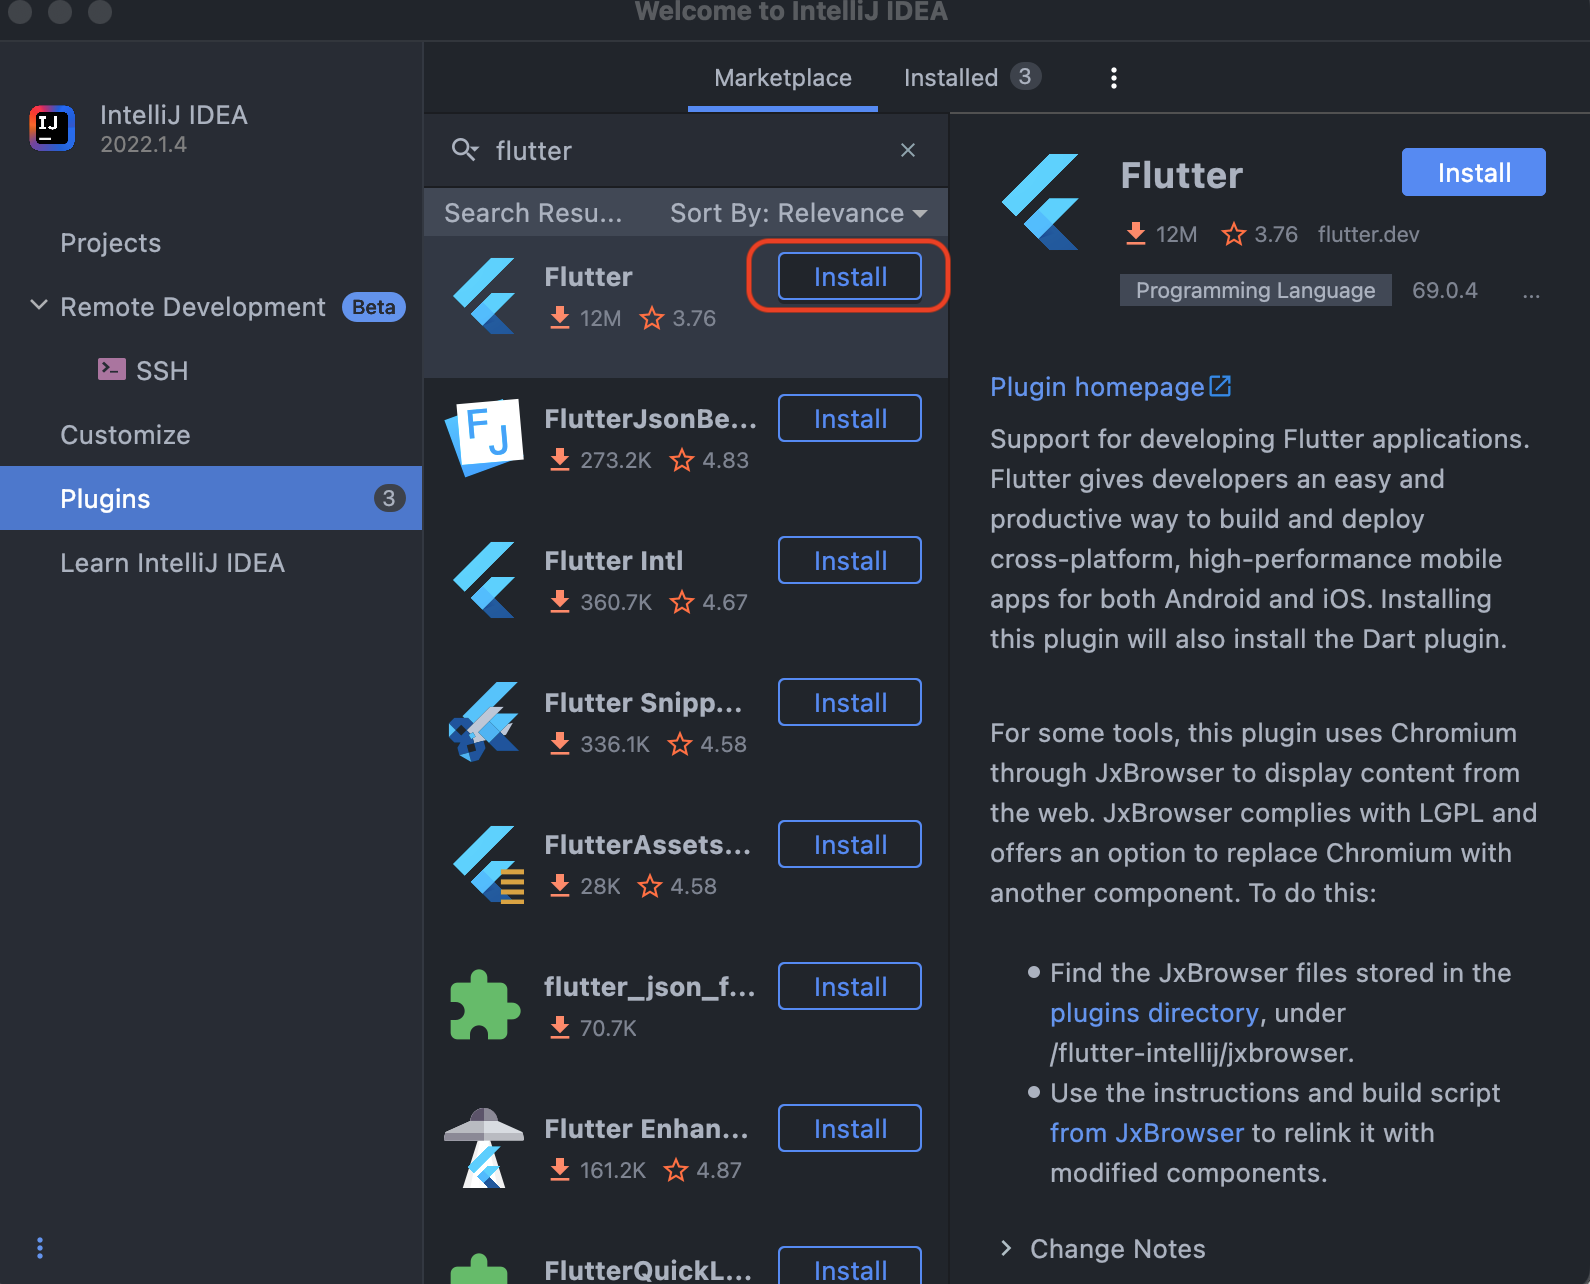1590x1284 pixels.
Task: Install the Flutter plugin from results list
Action: [x=850, y=276]
